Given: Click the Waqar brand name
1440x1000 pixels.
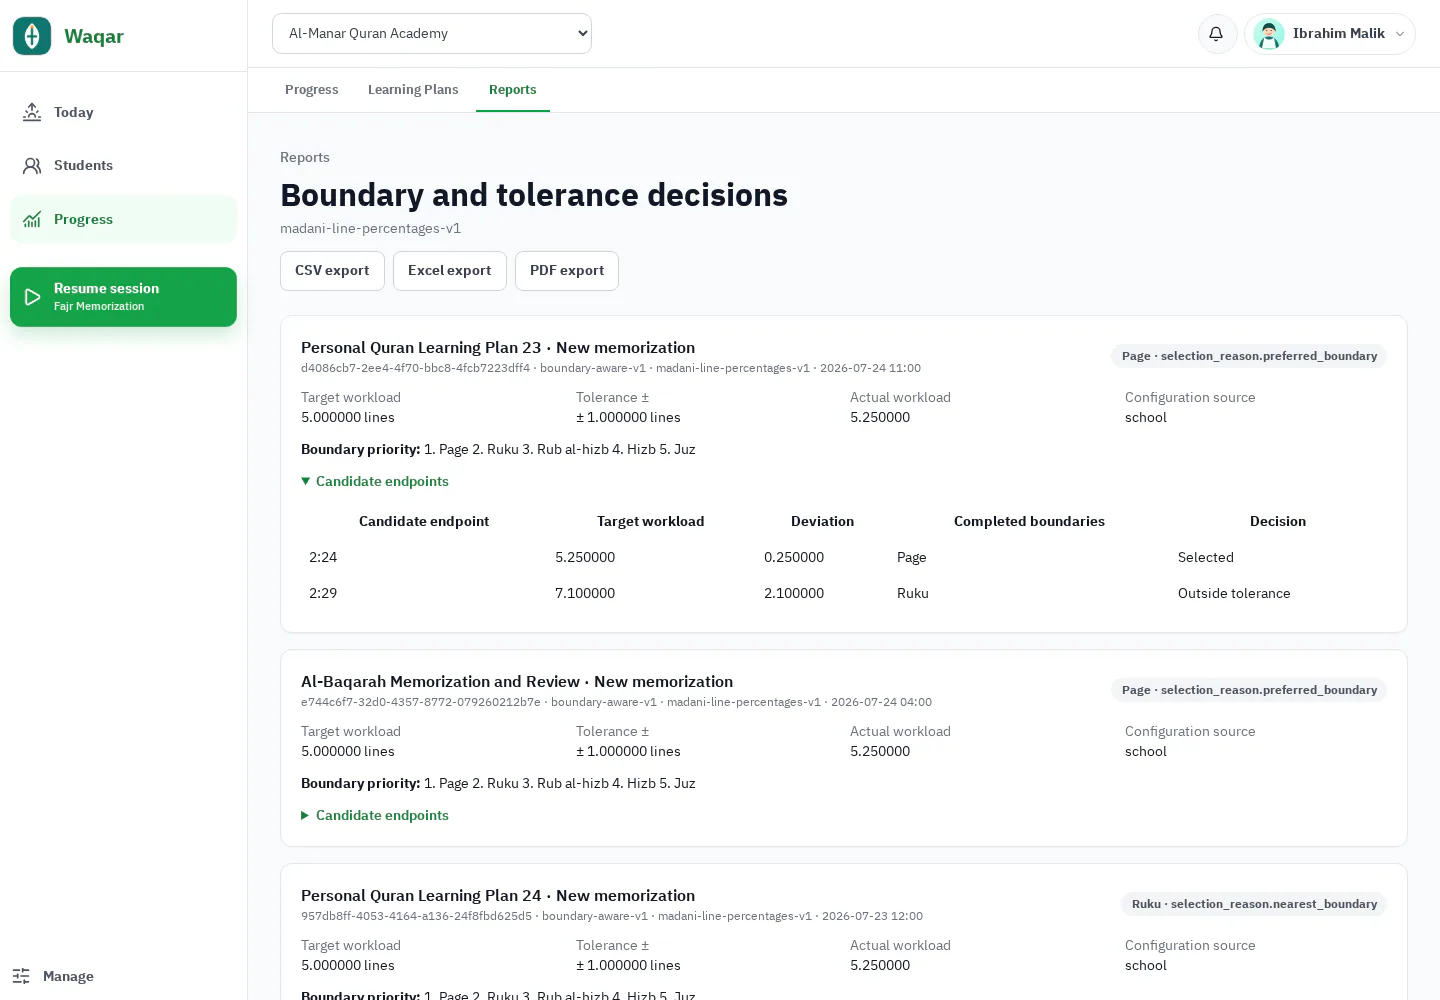Looking at the screenshot, I should (94, 36).
